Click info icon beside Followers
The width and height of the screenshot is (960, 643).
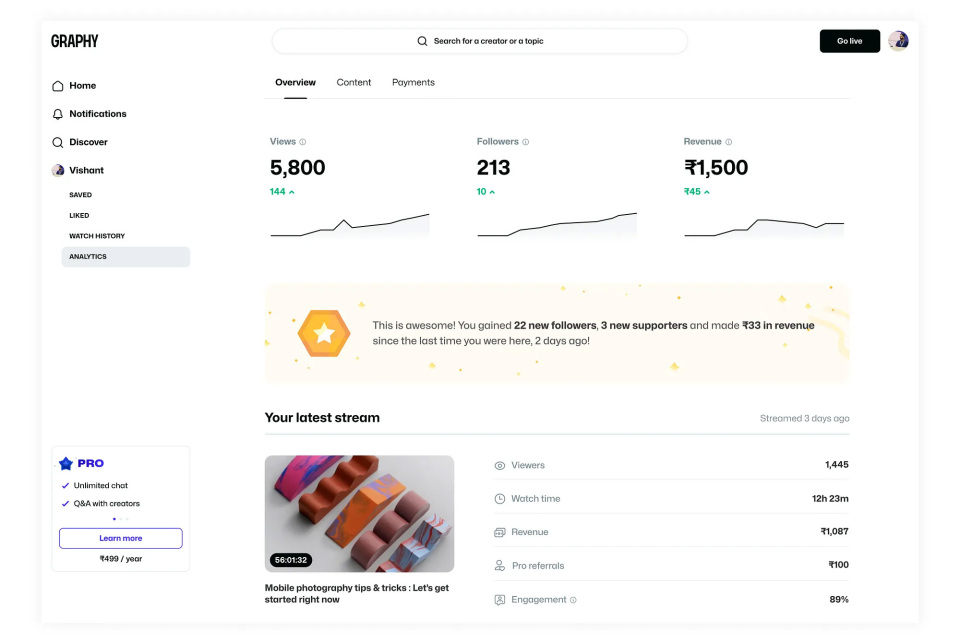(526, 142)
